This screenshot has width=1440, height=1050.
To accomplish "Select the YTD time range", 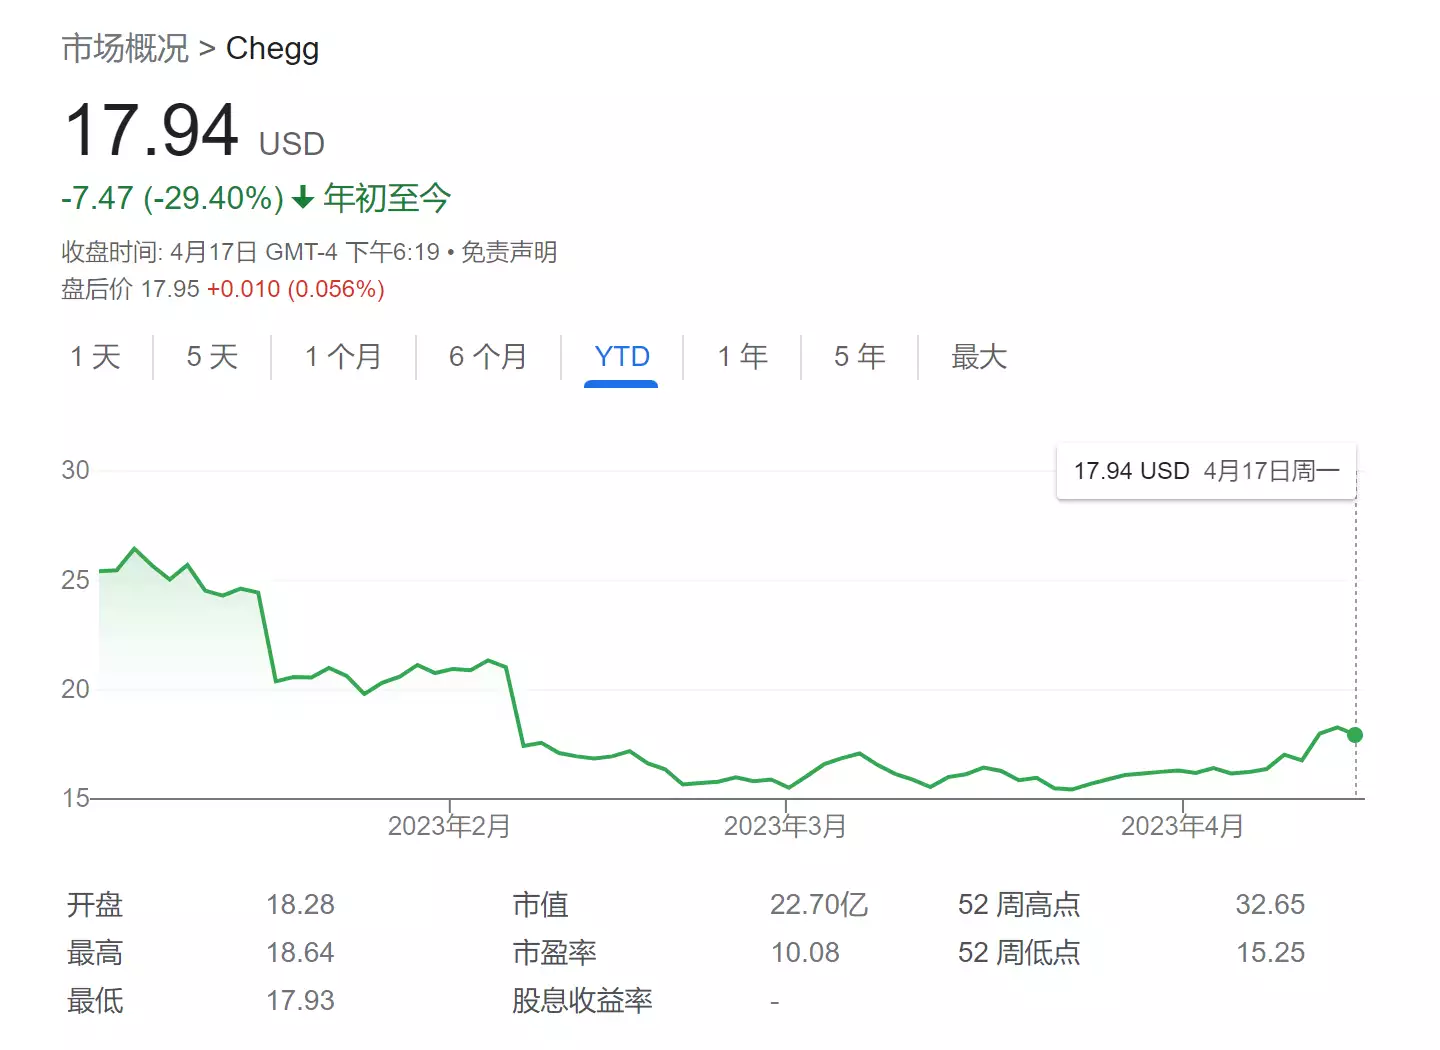I will click(621, 357).
